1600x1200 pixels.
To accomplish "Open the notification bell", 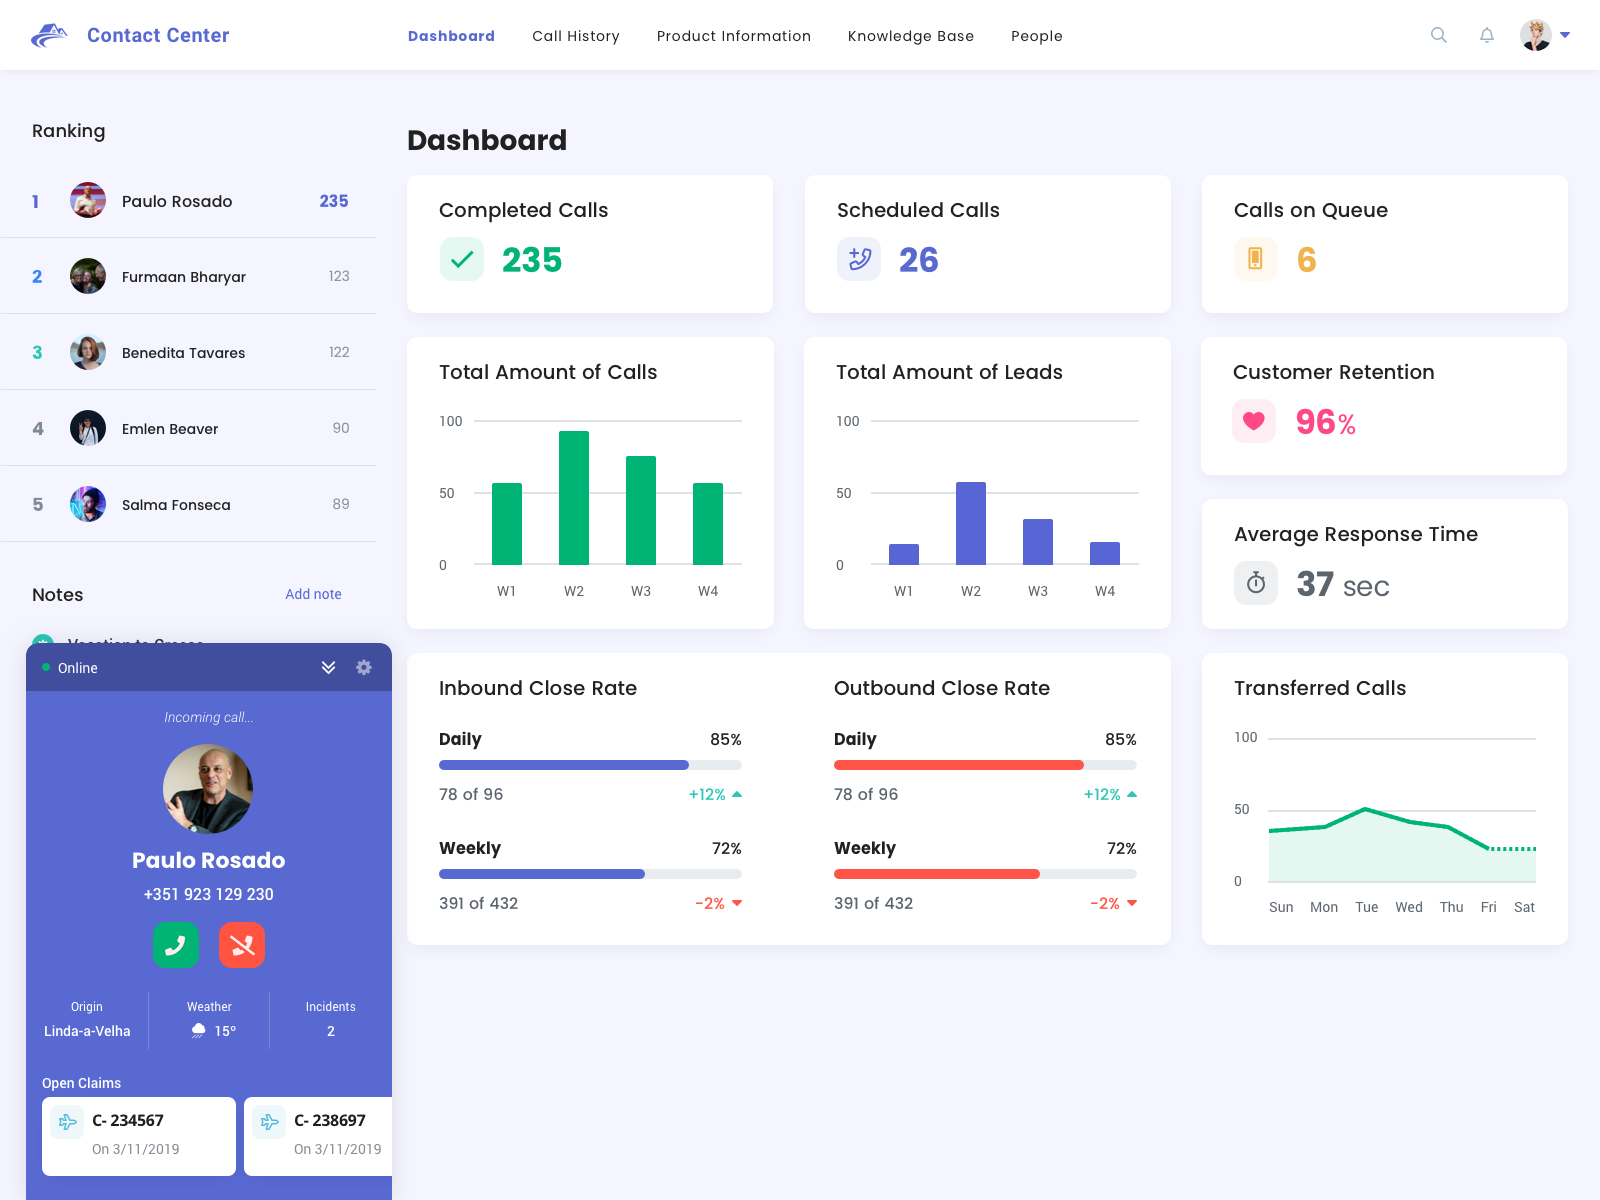I will coord(1487,35).
